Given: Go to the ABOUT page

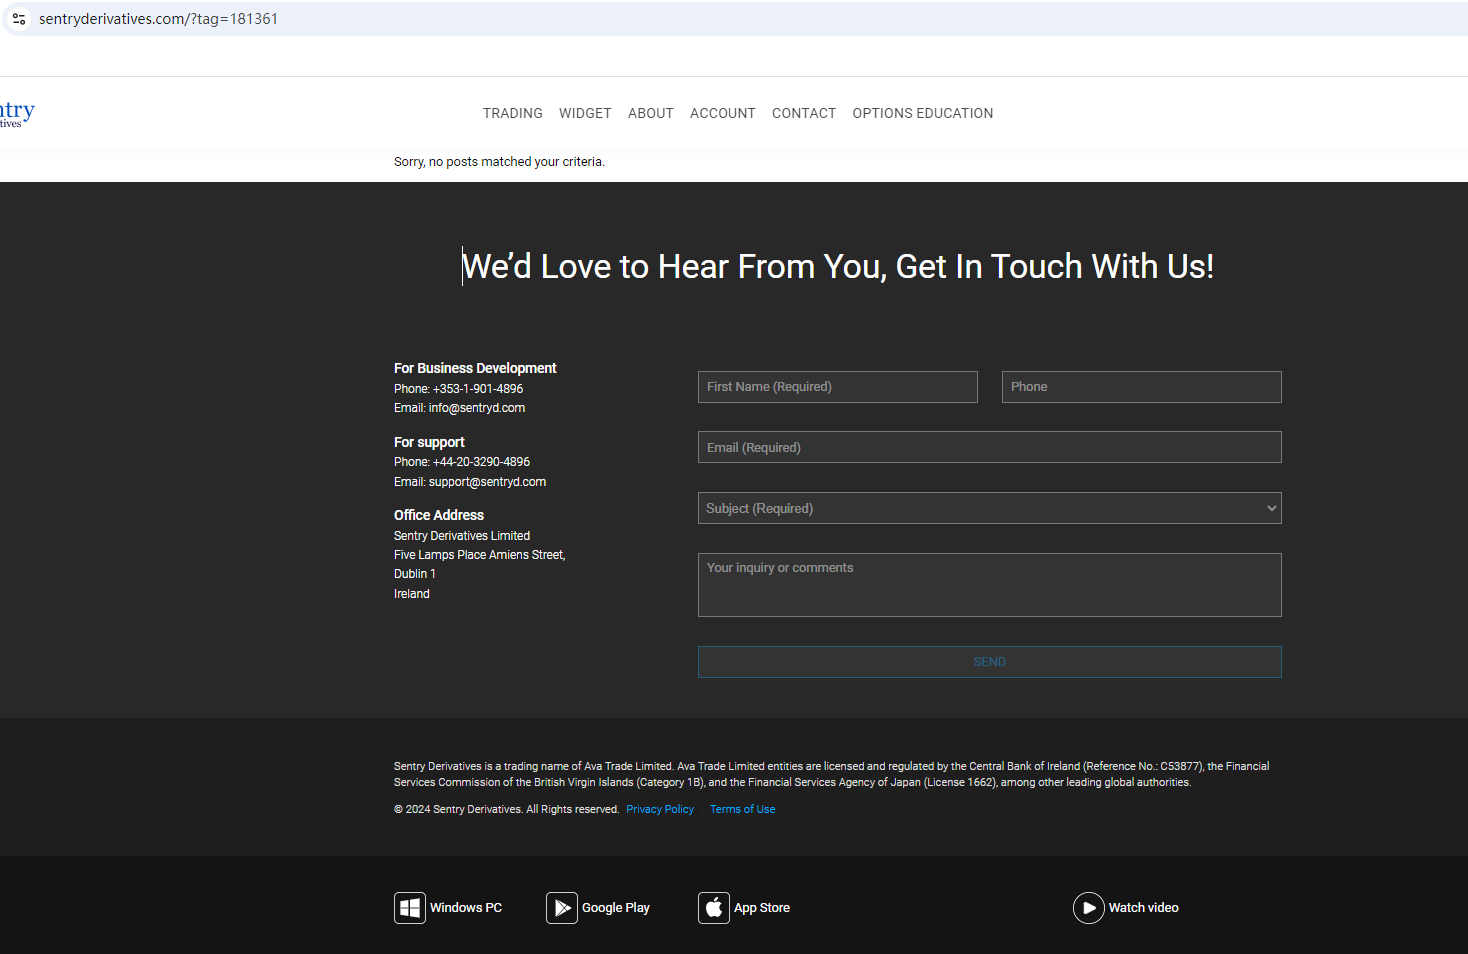Looking at the screenshot, I should pos(650,113).
